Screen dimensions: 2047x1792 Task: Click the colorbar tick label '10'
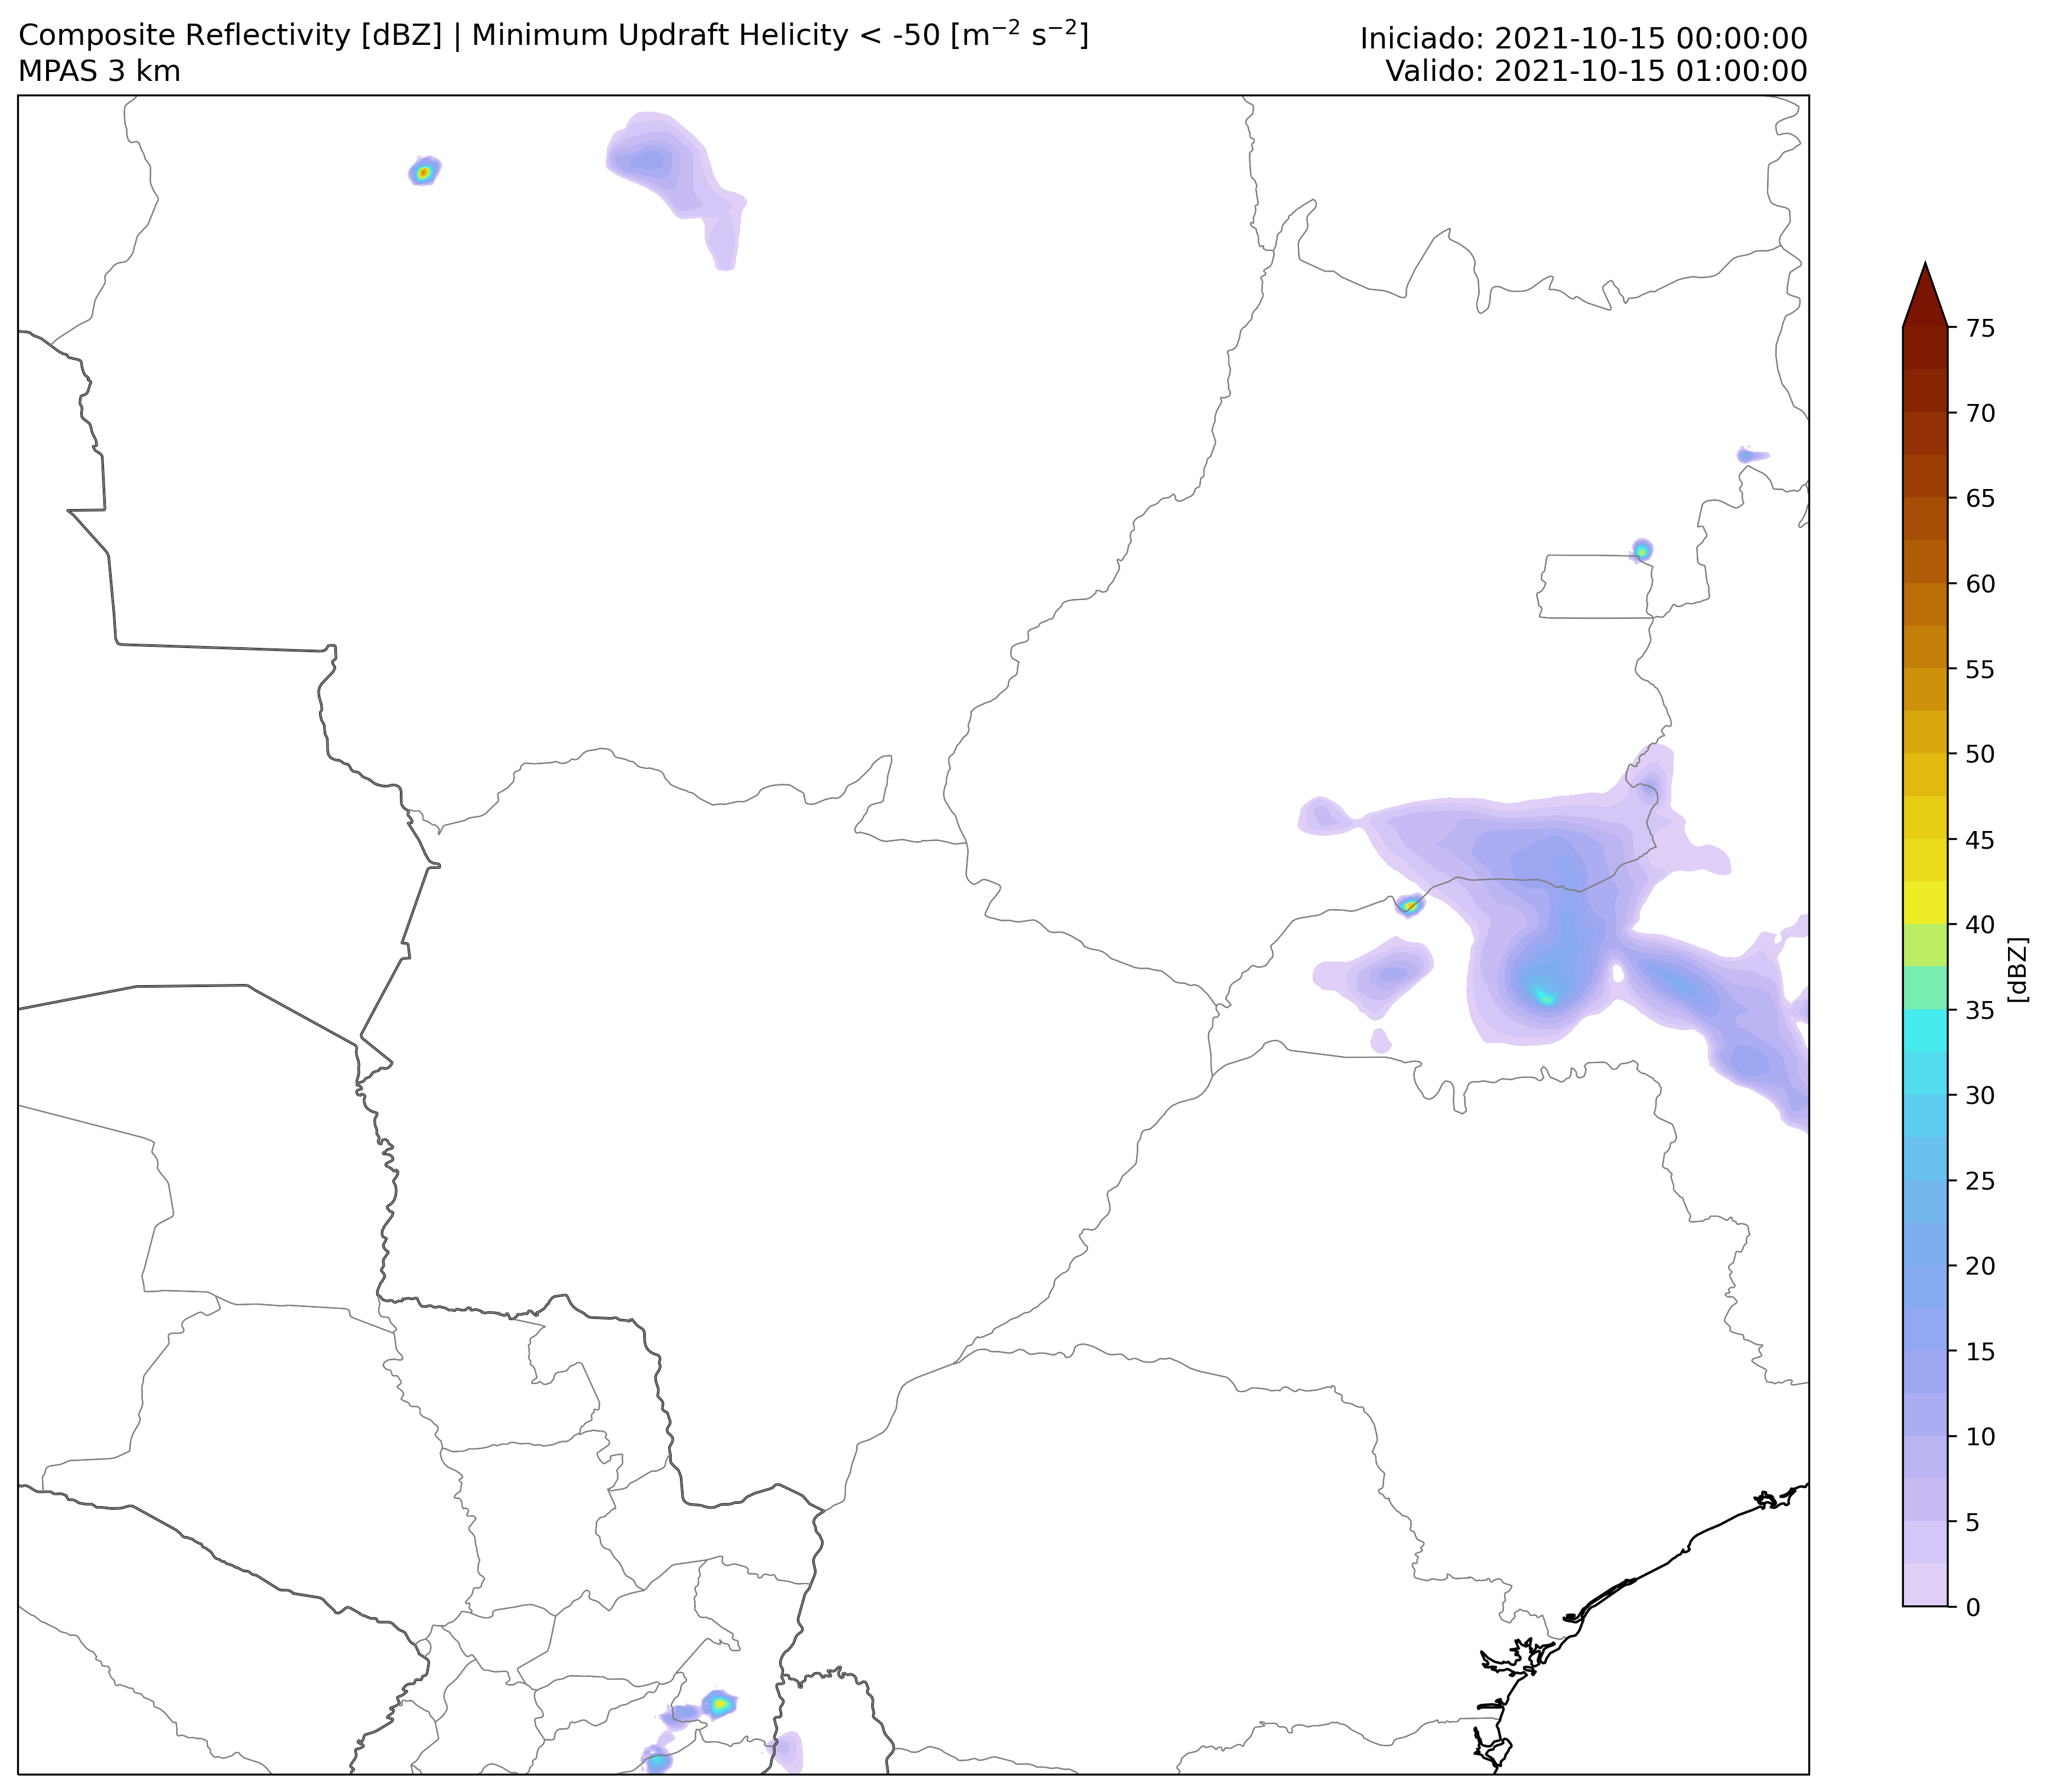(x=1980, y=1437)
